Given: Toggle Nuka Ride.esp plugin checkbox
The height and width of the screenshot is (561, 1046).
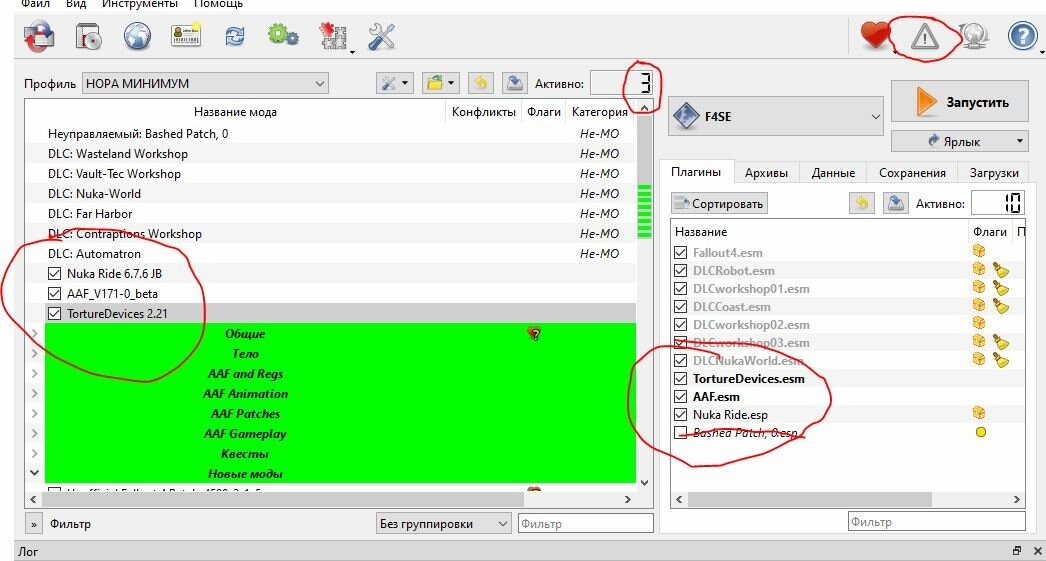Looking at the screenshot, I should coord(680,414).
